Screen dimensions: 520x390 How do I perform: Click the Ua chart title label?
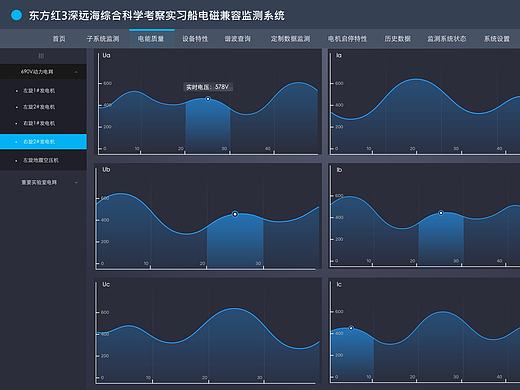click(x=106, y=55)
